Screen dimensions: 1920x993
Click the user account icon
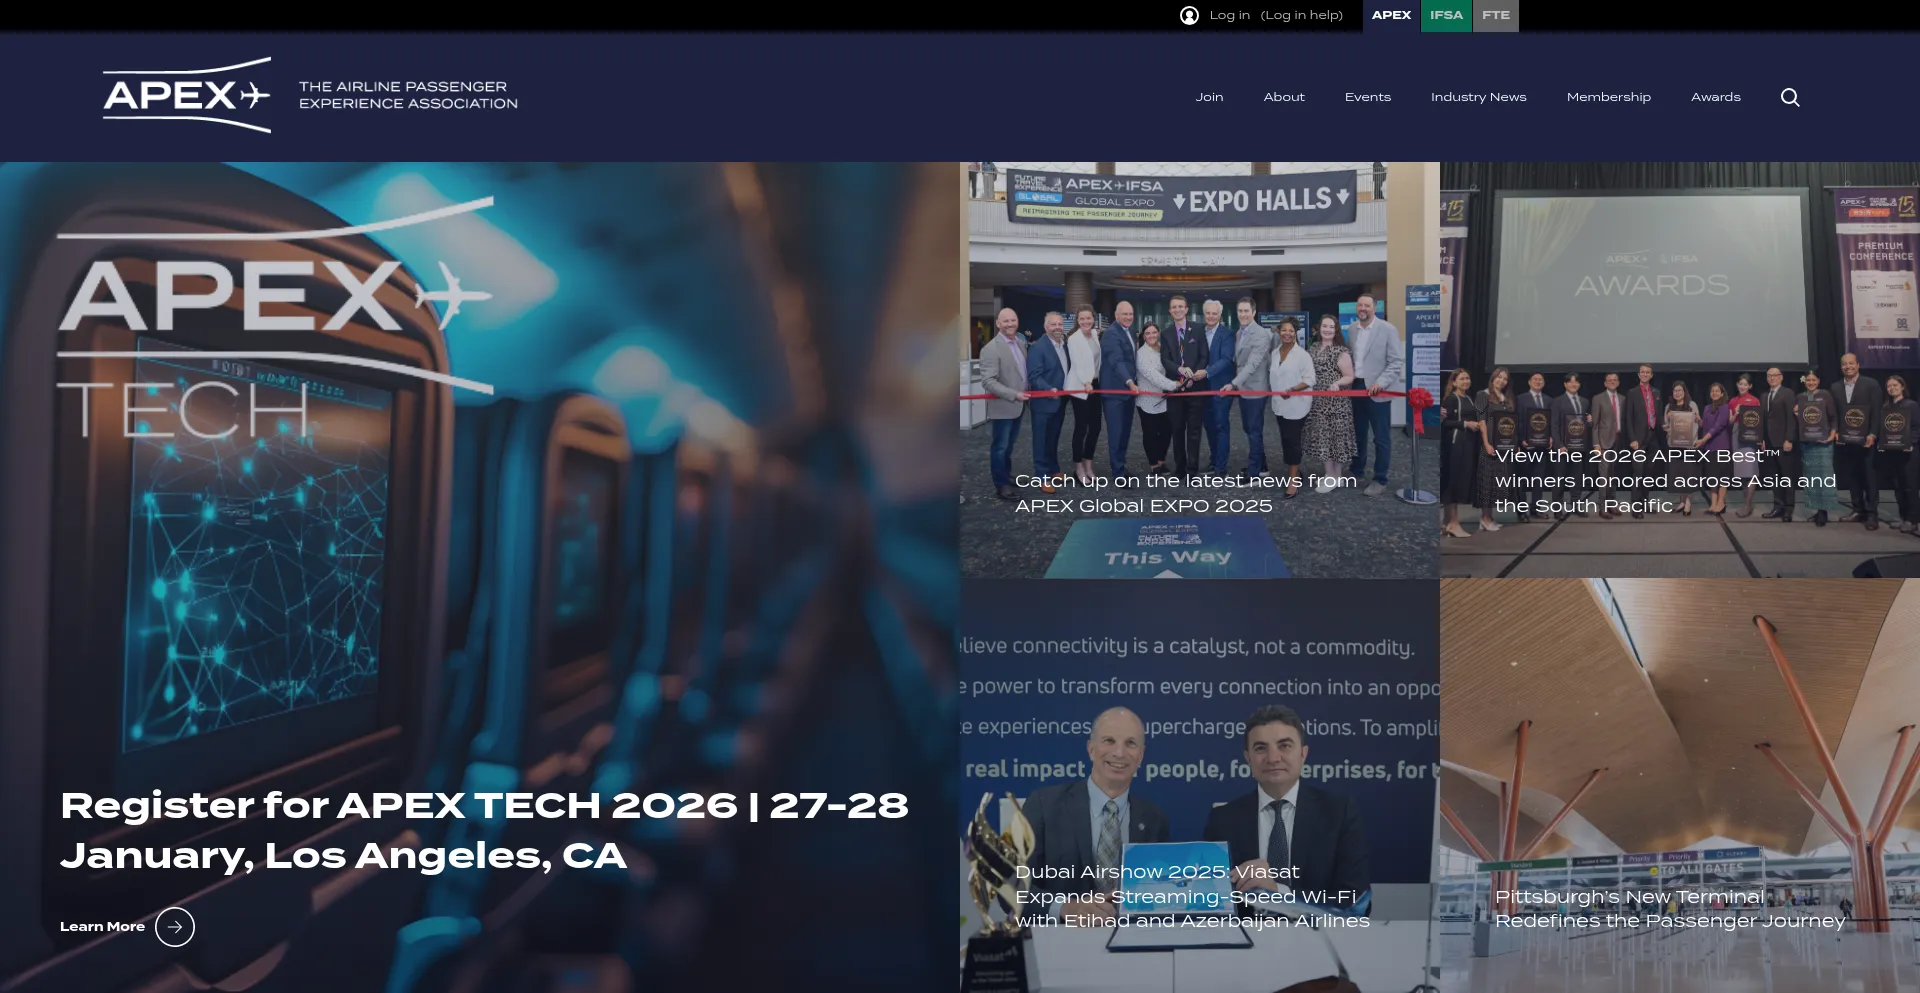tap(1189, 15)
